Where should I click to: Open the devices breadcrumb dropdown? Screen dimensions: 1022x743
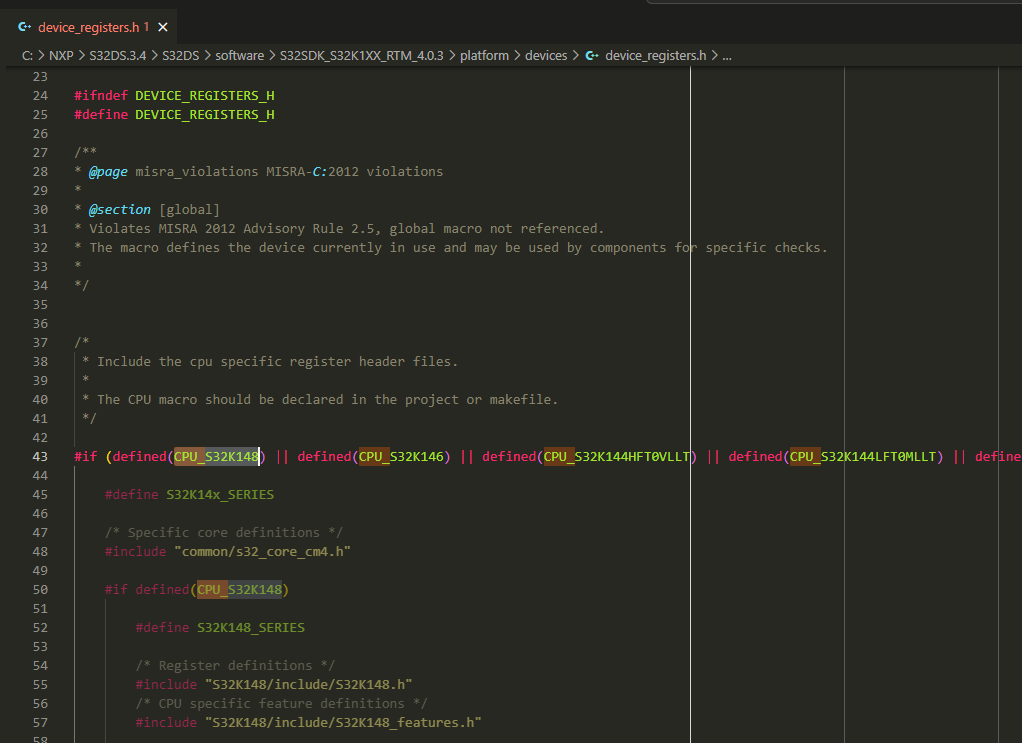click(546, 55)
